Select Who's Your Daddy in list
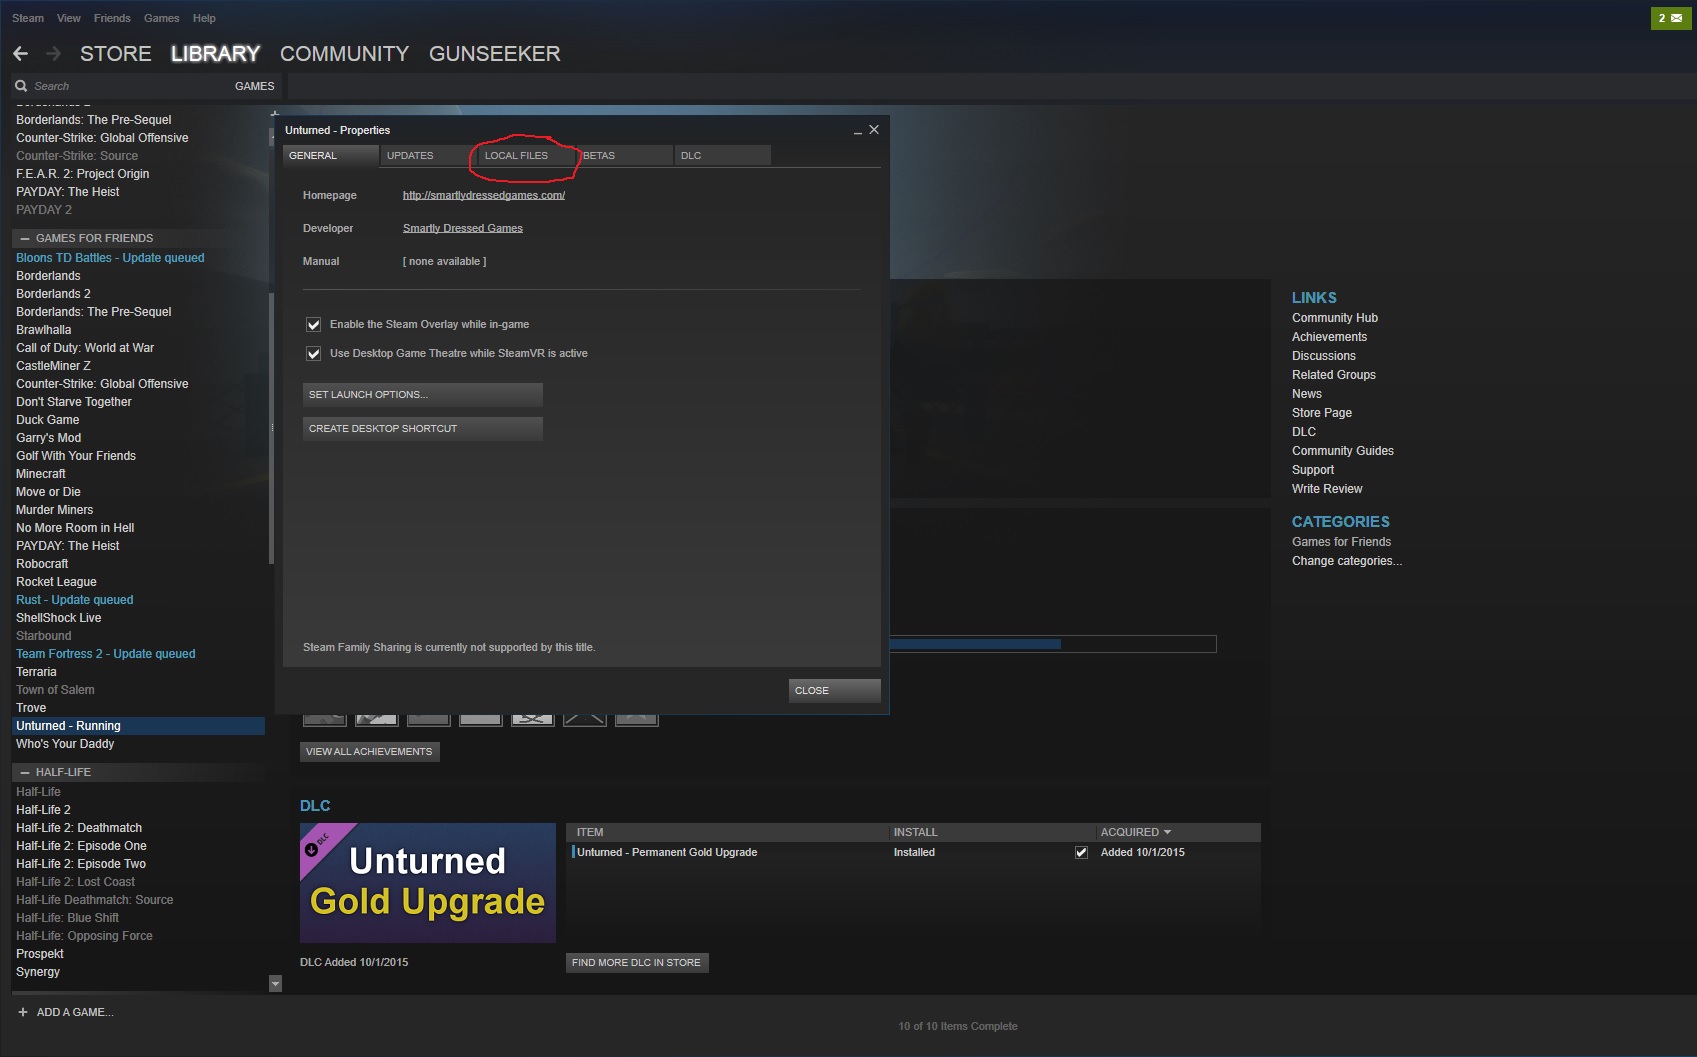 [x=65, y=744]
